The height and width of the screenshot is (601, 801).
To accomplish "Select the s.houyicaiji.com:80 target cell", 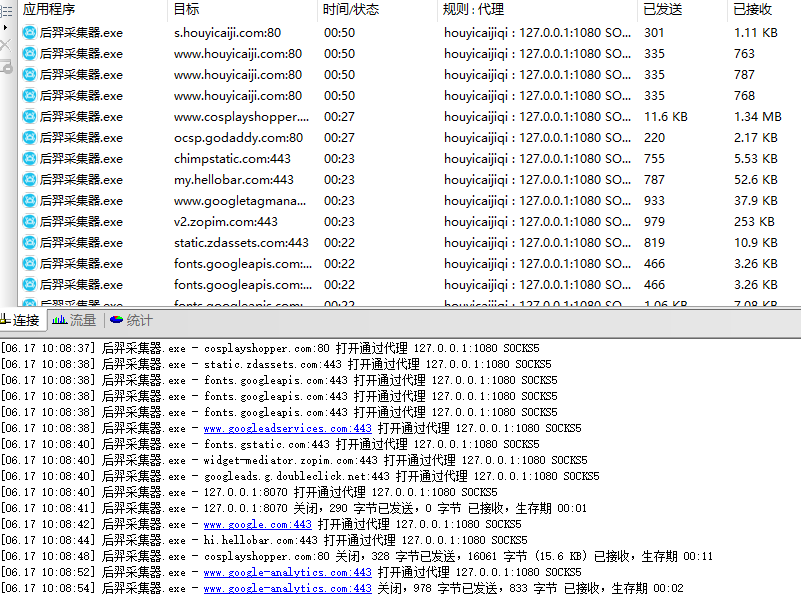I will [x=227, y=33].
